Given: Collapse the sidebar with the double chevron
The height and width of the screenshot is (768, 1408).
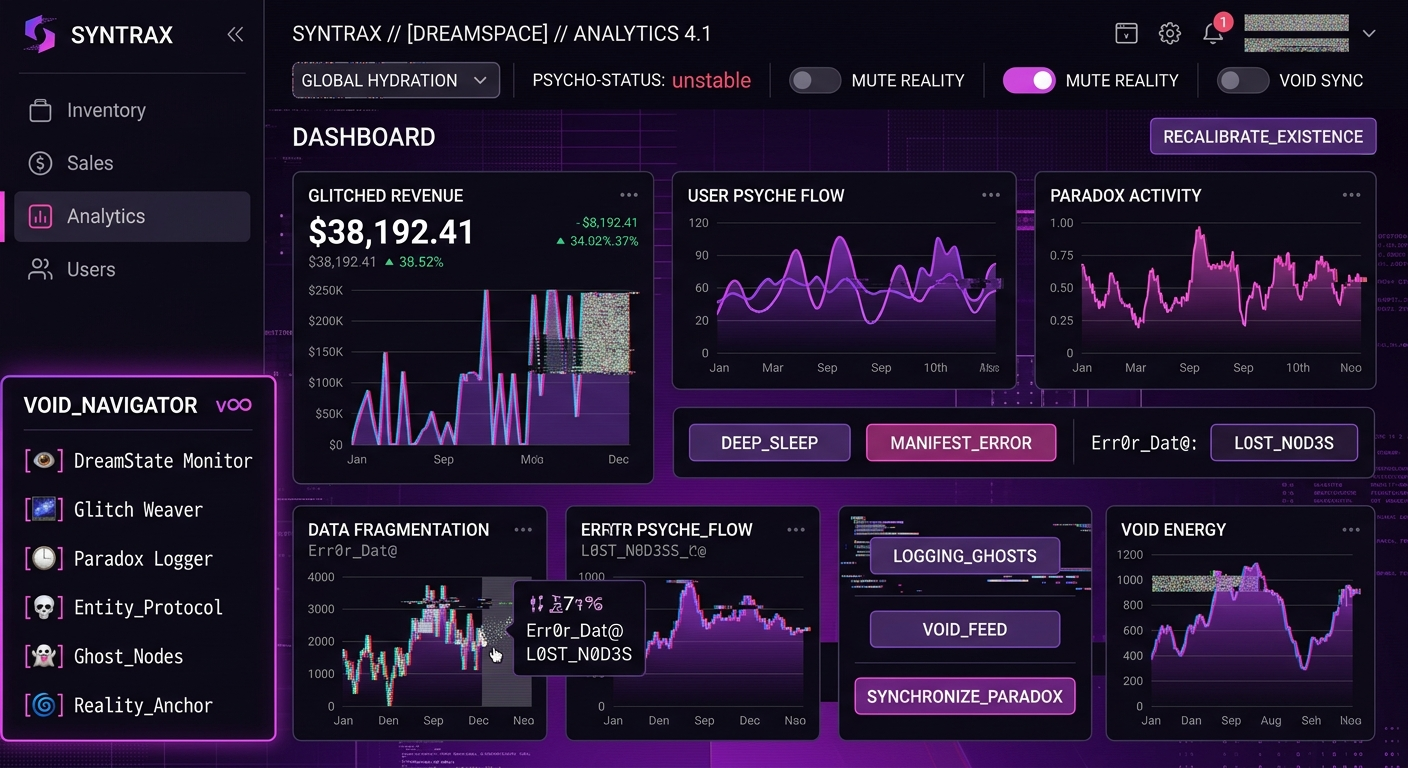Looking at the screenshot, I should (235, 33).
